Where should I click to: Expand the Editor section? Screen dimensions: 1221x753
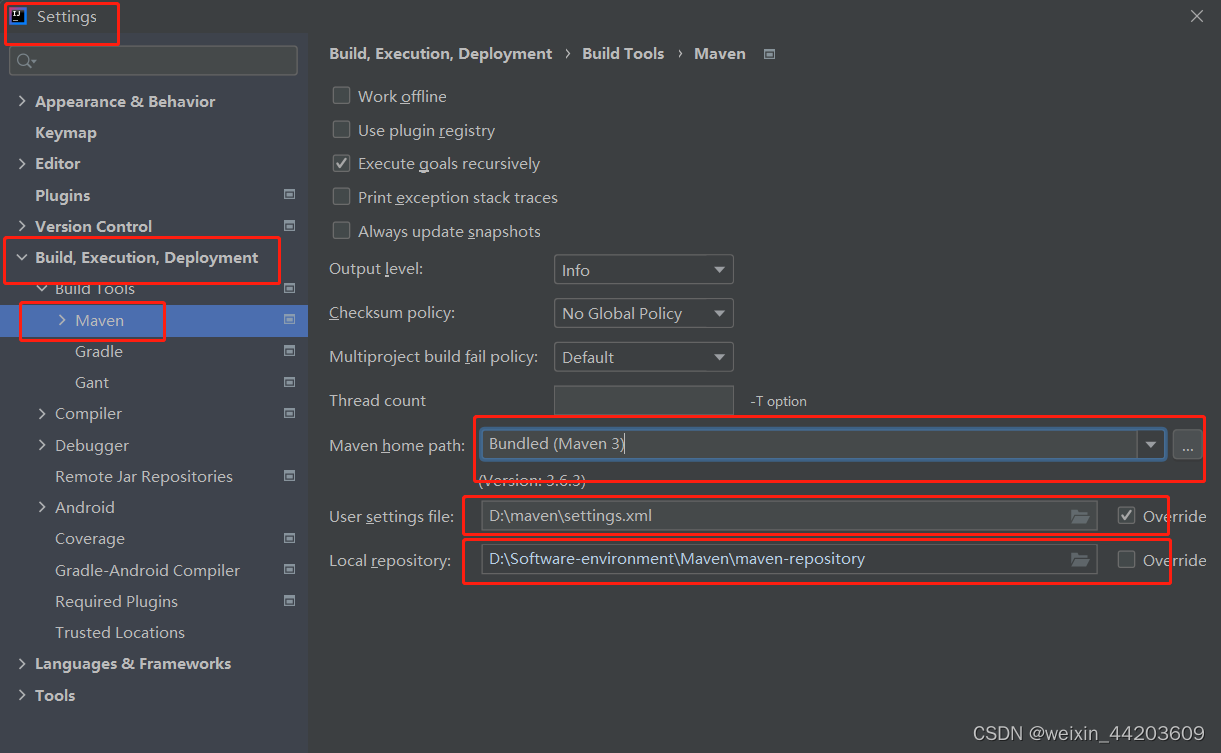[x=22, y=163]
